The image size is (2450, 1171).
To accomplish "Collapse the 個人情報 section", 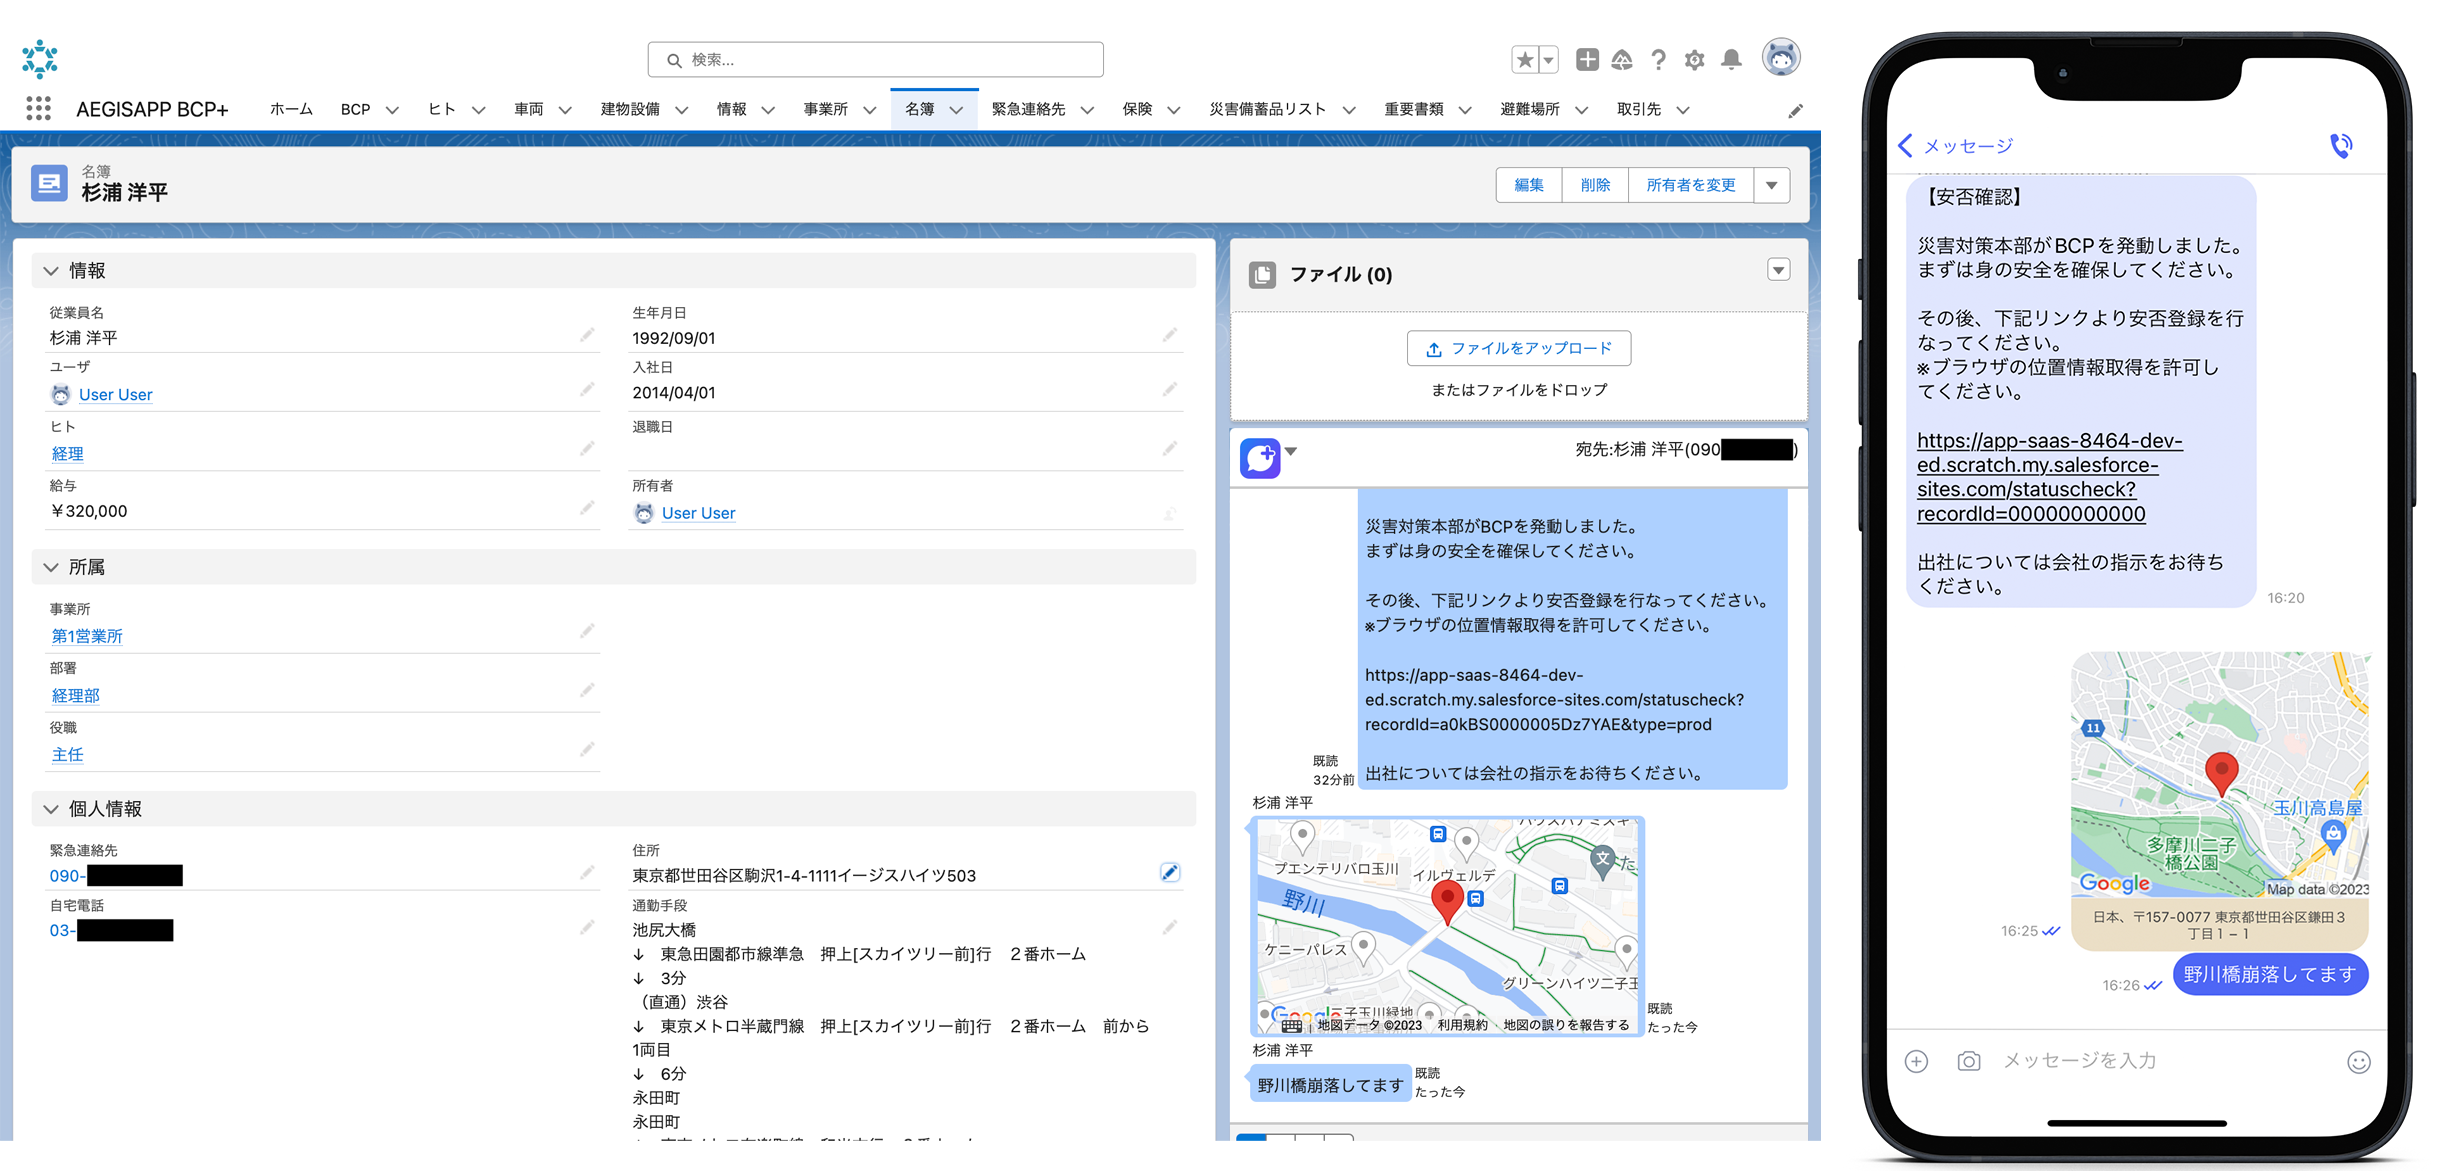I will point(51,809).
